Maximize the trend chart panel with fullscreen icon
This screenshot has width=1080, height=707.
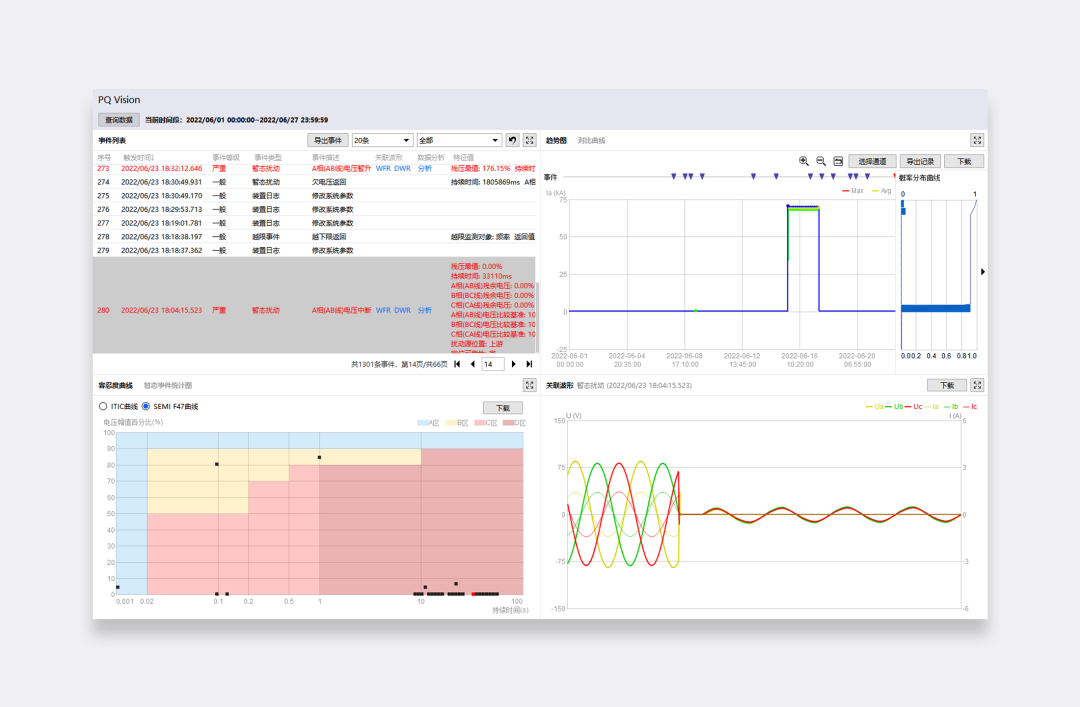click(x=977, y=141)
